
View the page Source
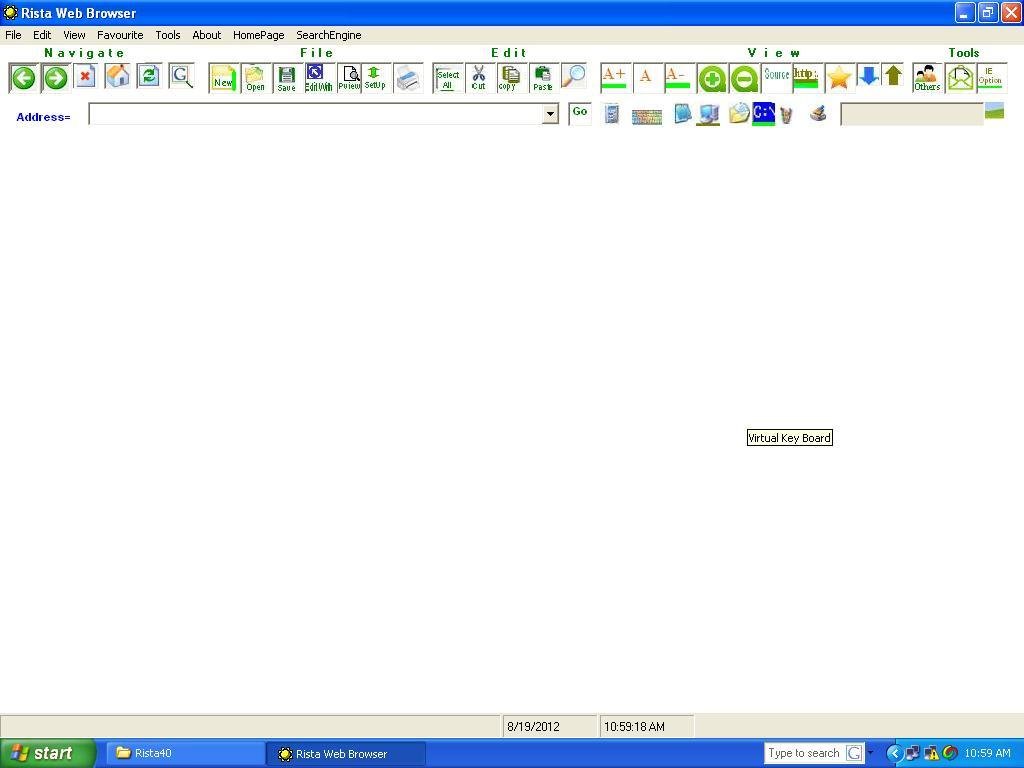click(x=776, y=77)
